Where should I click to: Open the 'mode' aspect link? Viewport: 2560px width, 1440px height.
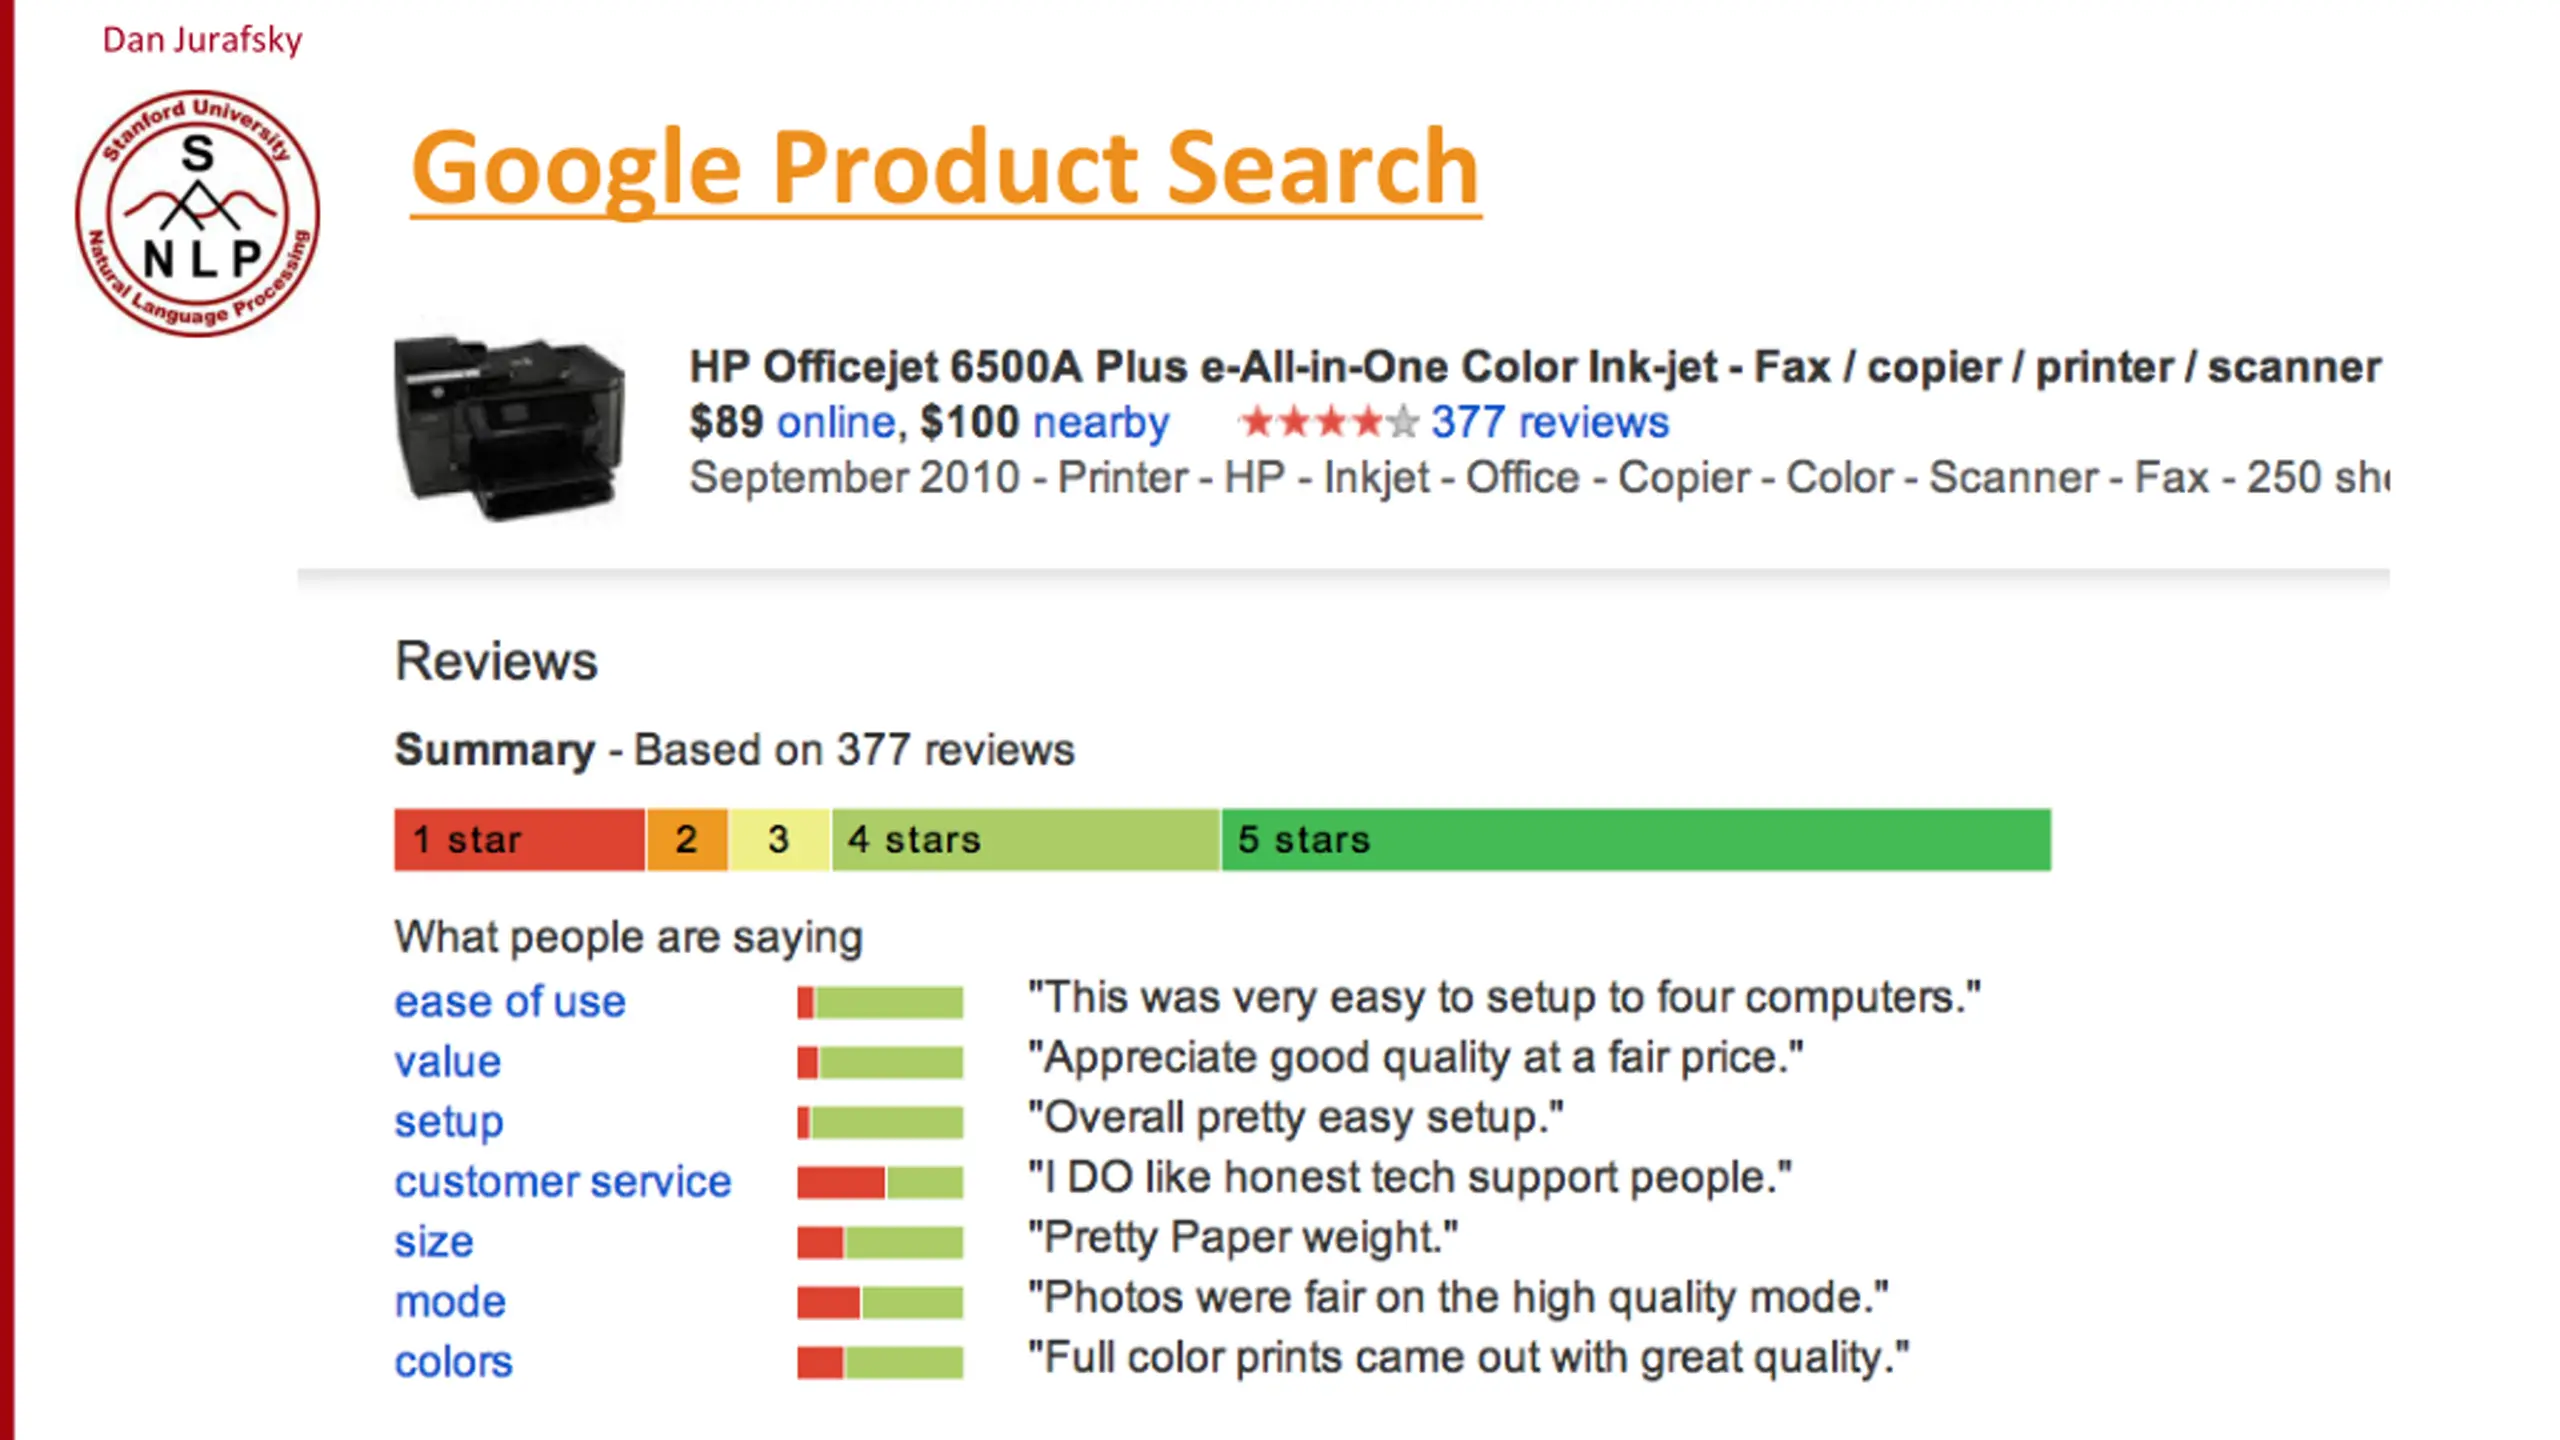(x=450, y=1301)
